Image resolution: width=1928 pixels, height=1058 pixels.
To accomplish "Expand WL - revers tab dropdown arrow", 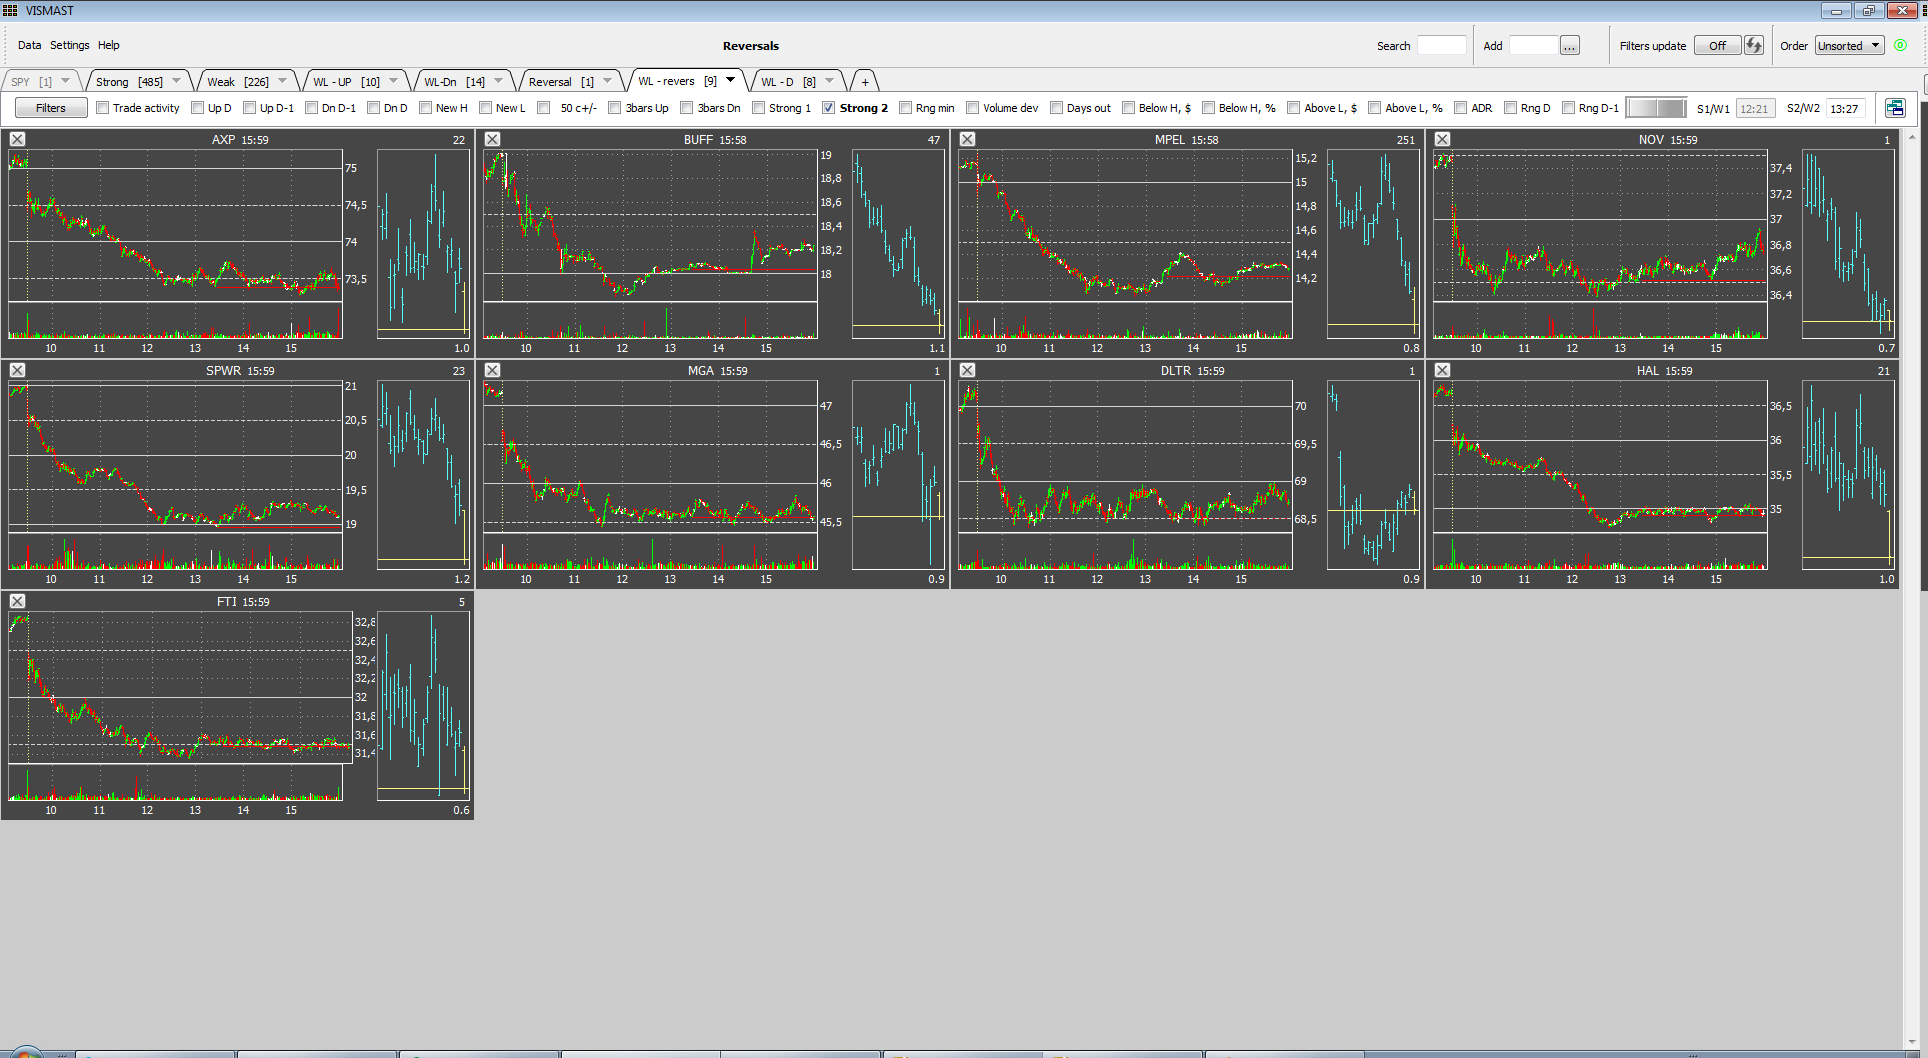I will 731,80.
